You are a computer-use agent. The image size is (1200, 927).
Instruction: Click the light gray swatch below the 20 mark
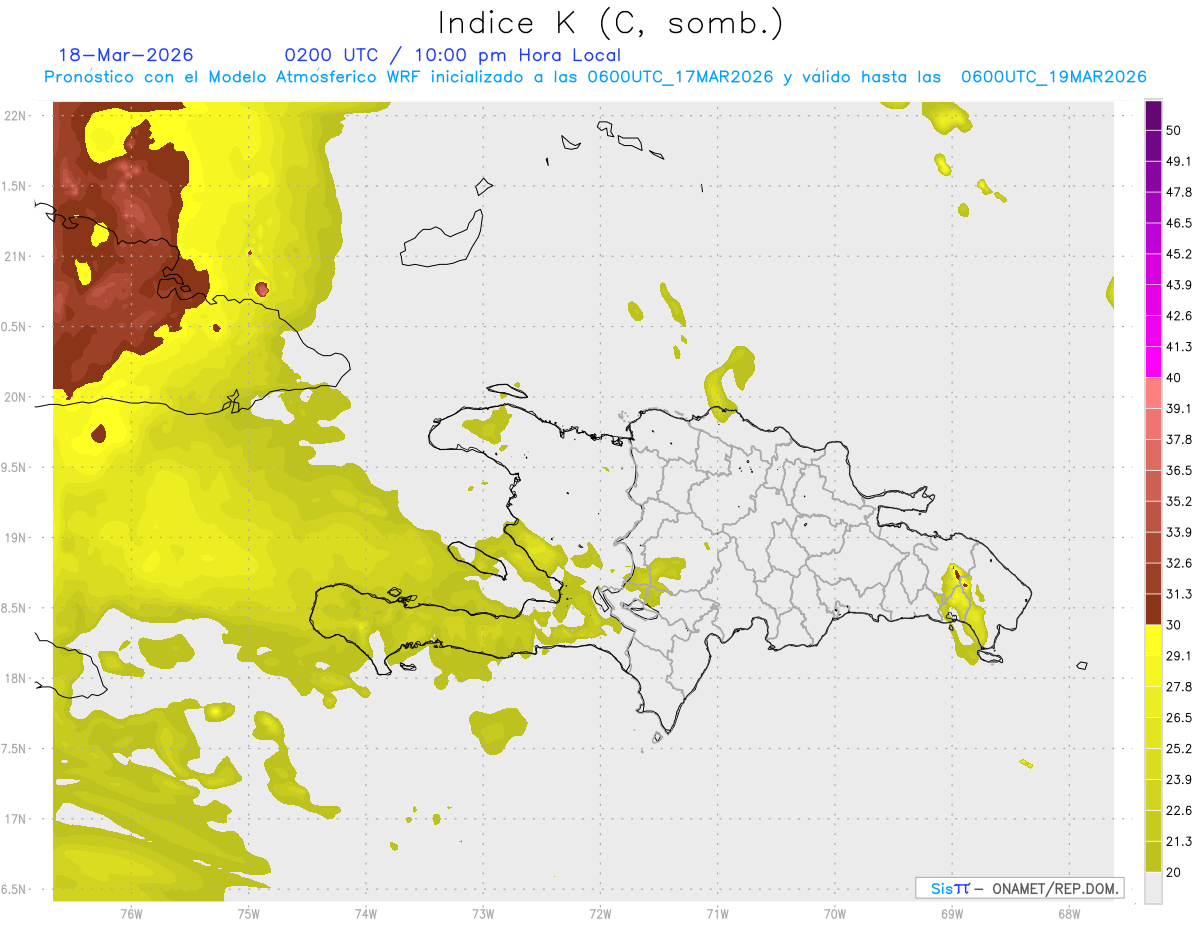click(1153, 888)
